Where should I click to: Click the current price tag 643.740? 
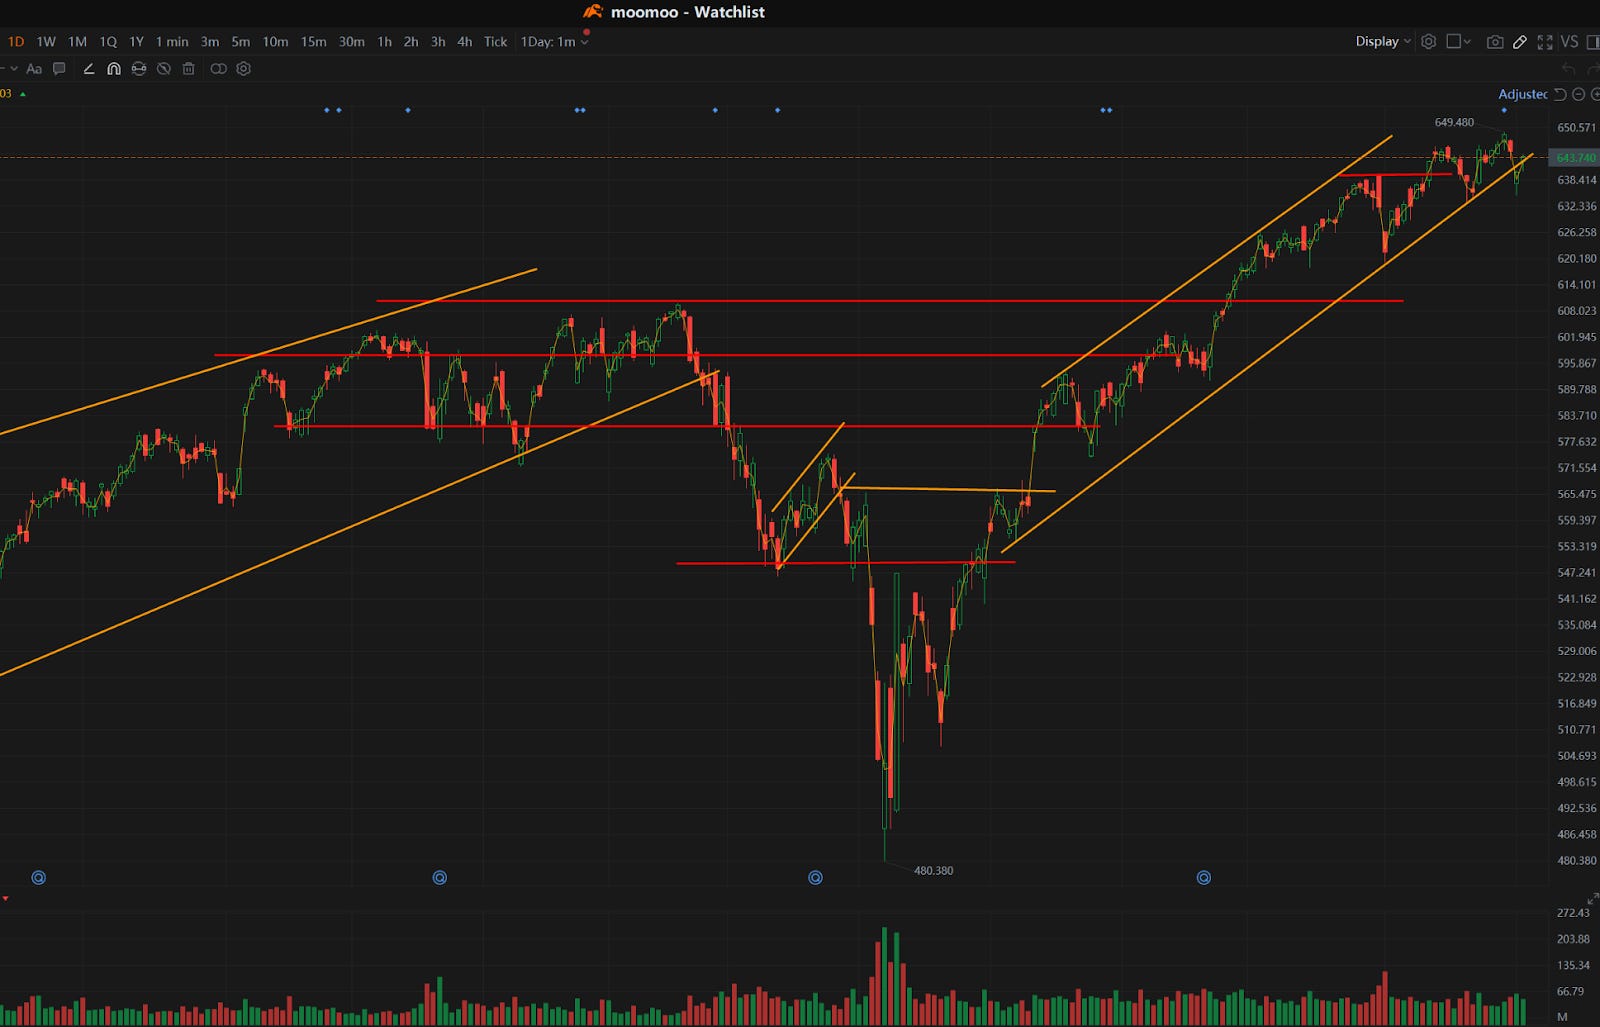(1576, 158)
